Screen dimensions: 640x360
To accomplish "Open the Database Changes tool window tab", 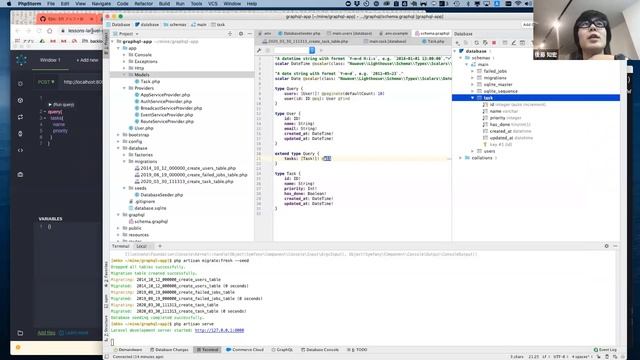I will tap(169, 350).
